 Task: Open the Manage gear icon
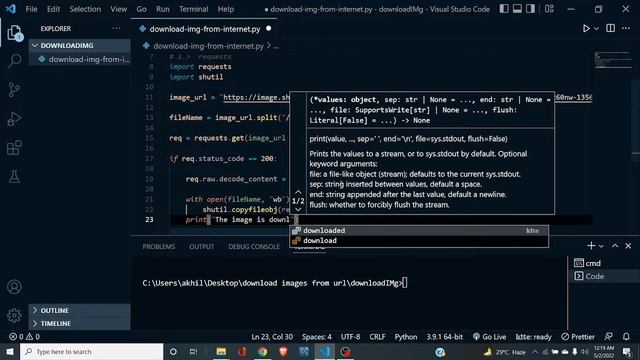coord(14,315)
